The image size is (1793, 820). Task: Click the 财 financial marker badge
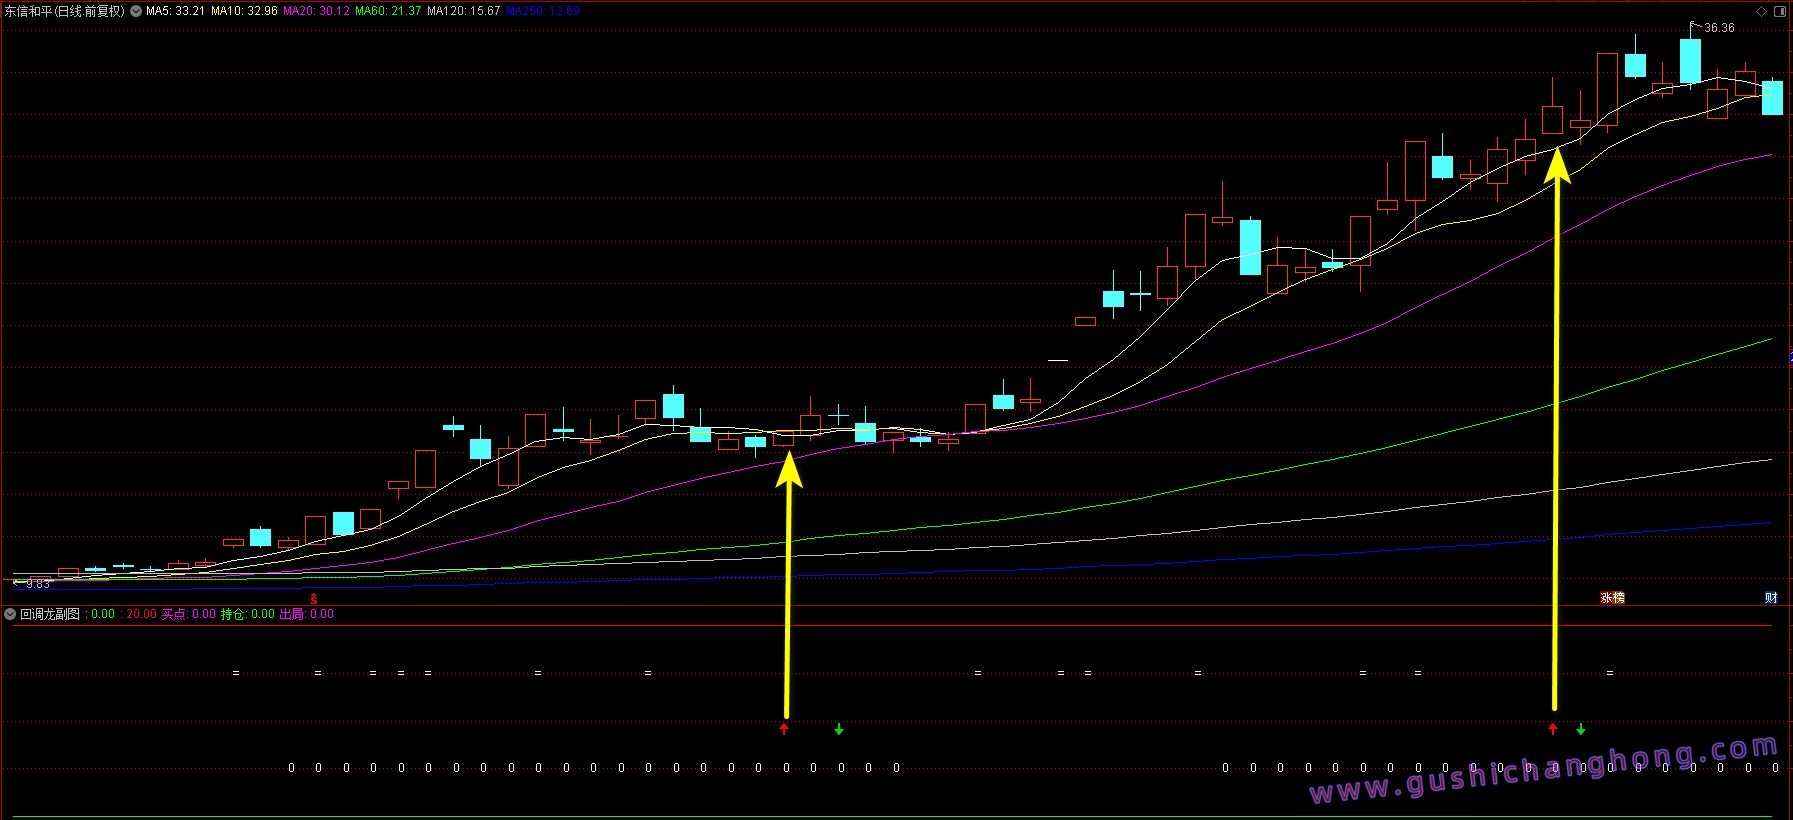click(x=1771, y=598)
